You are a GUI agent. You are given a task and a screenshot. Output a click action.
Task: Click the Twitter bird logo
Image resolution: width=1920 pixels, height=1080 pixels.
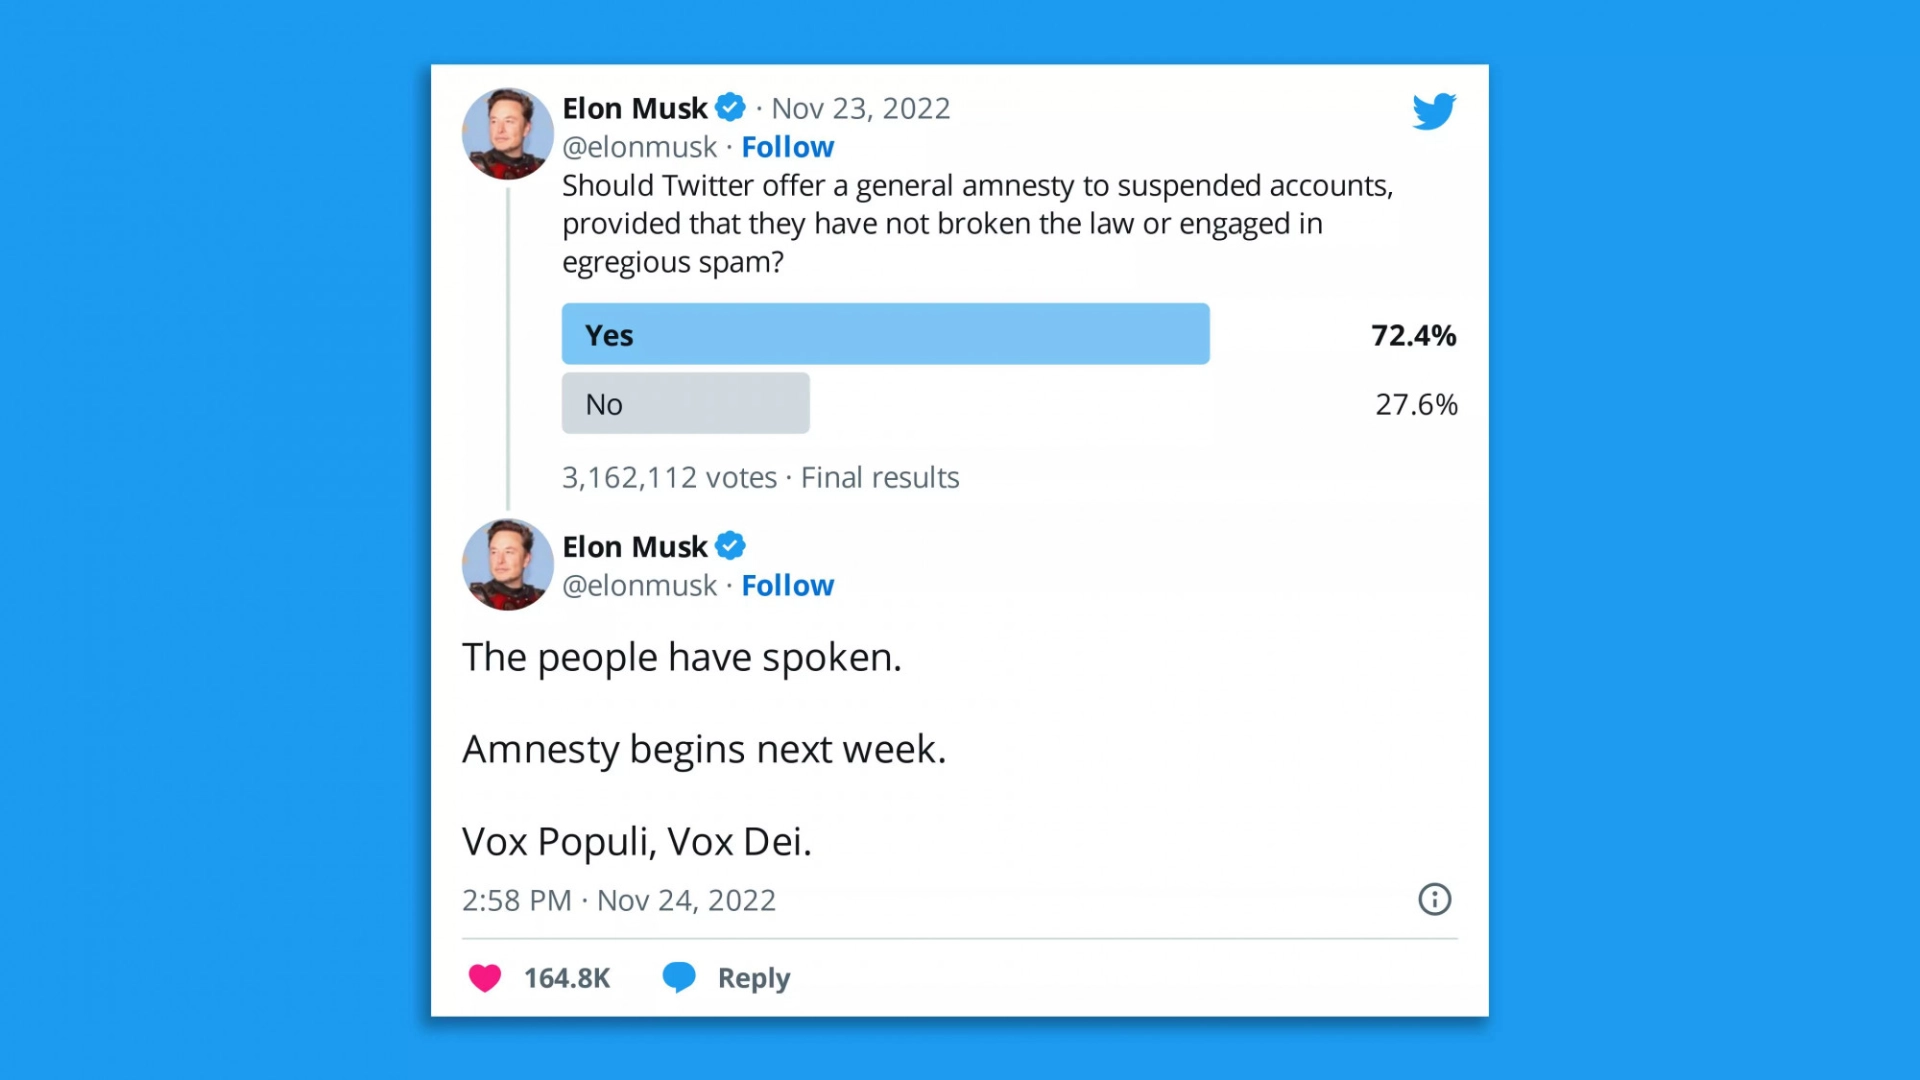tap(1434, 111)
